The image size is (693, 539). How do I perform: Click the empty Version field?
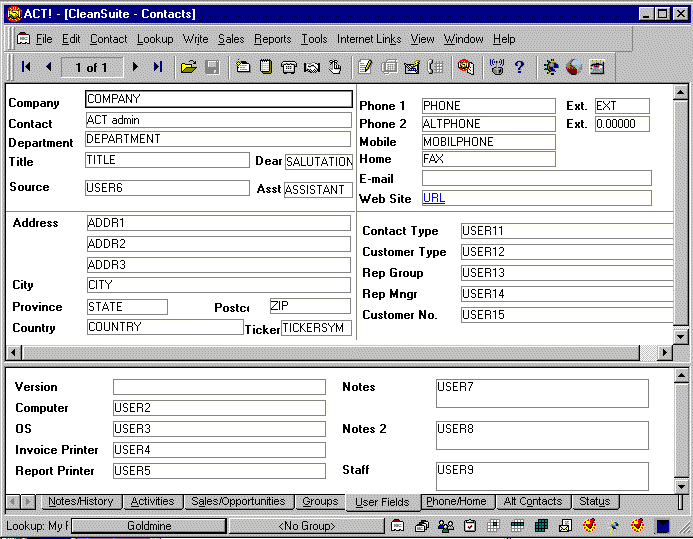pyautogui.click(x=219, y=387)
